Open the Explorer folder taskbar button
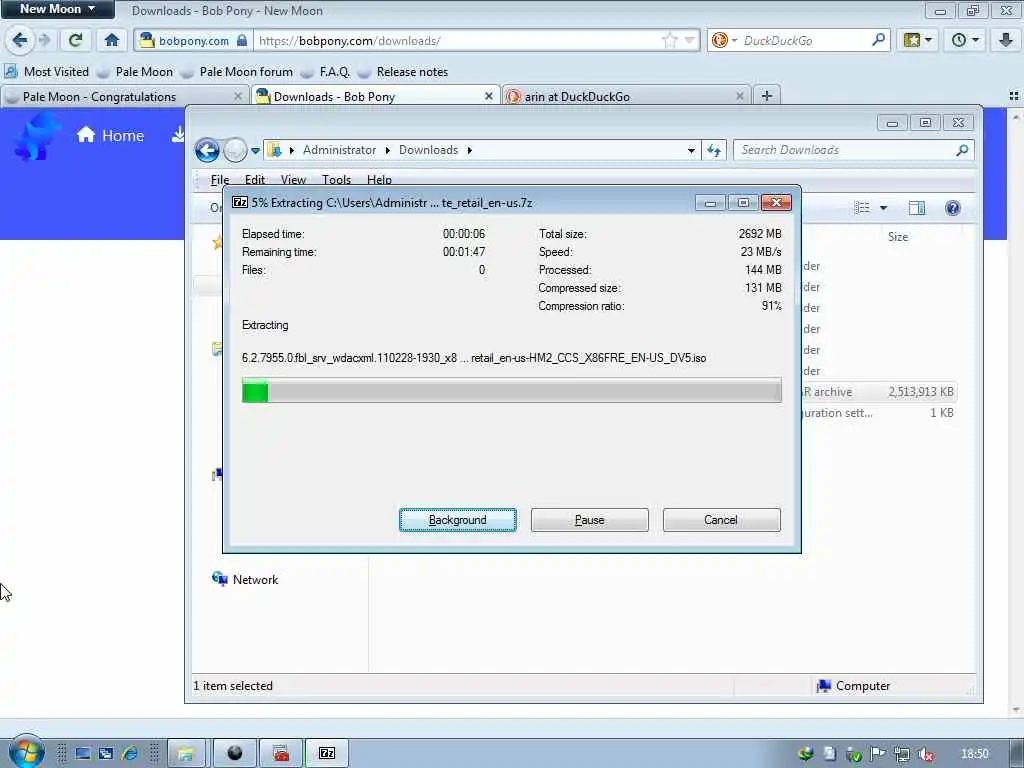1024x768 pixels. point(186,754)
